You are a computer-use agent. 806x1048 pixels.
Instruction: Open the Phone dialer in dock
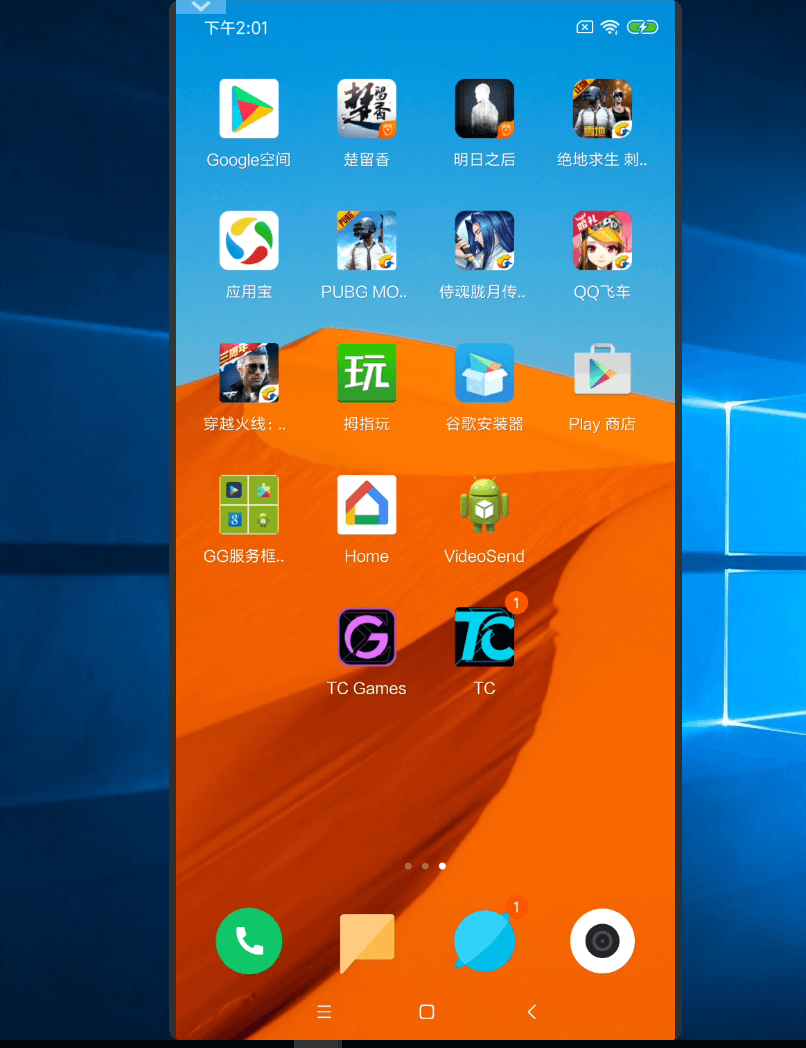pos(249,940)
